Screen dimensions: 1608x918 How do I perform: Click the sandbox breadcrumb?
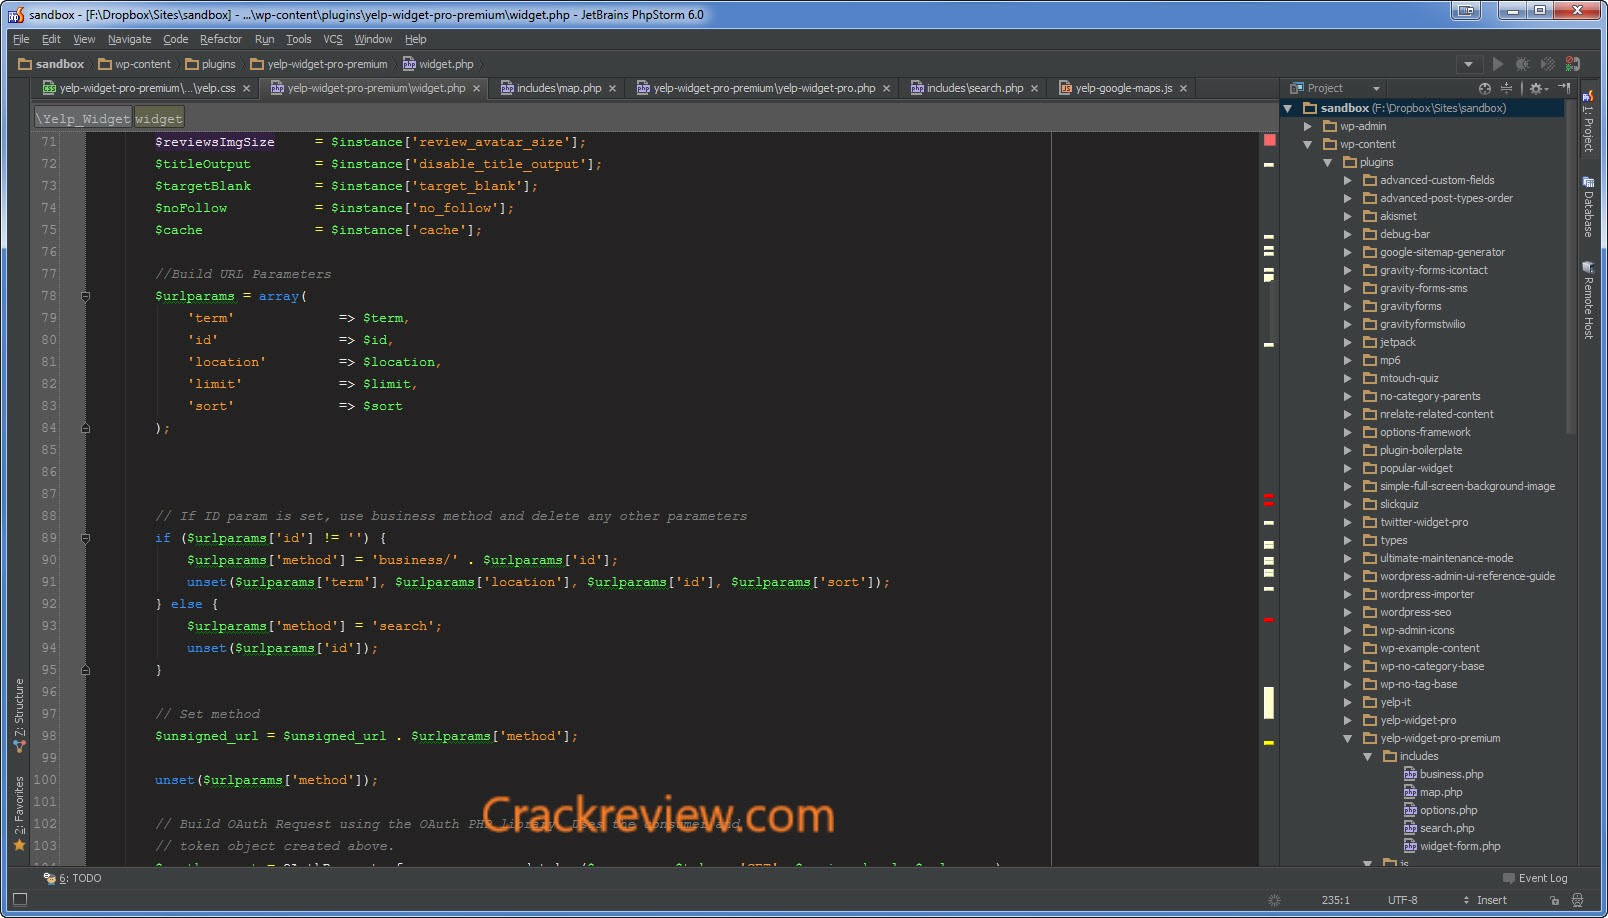click(x=51, y=64)
